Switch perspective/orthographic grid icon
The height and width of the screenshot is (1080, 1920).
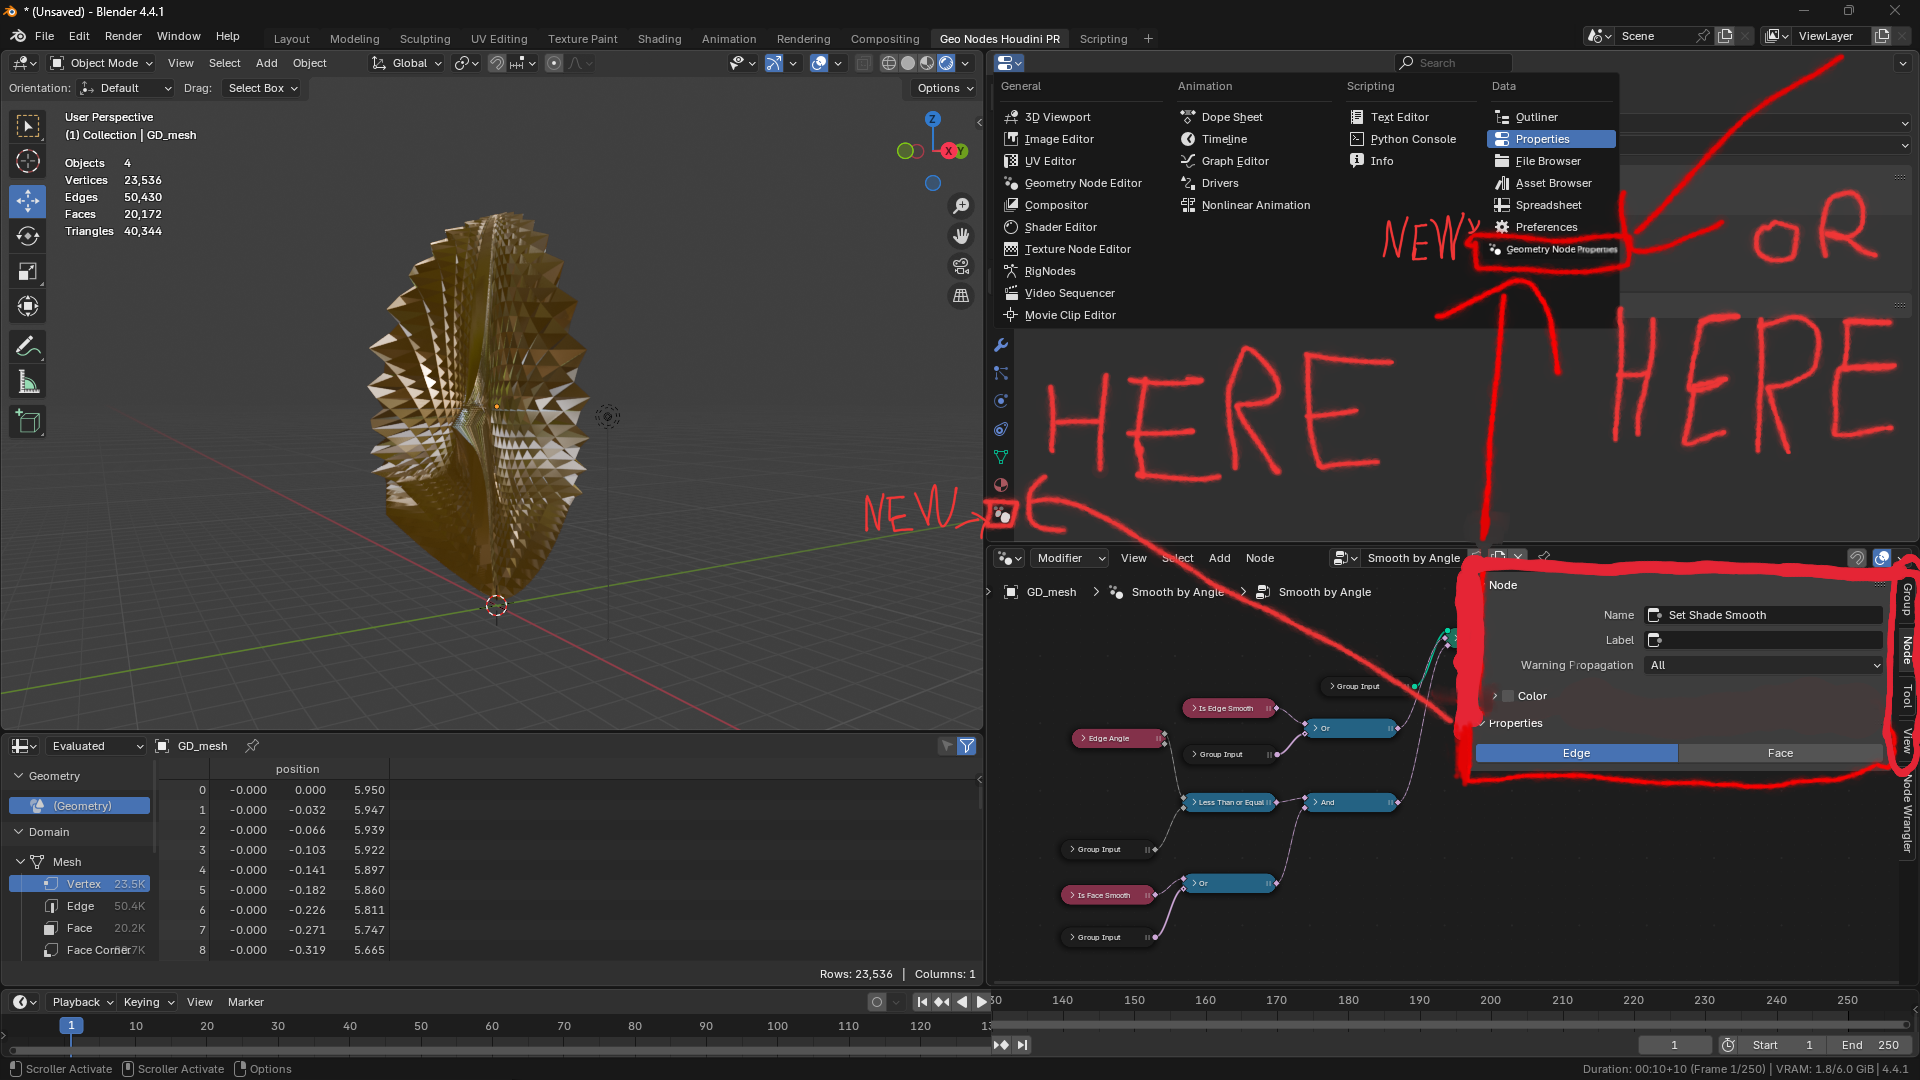pyautogui.click(x=961, y=296)
